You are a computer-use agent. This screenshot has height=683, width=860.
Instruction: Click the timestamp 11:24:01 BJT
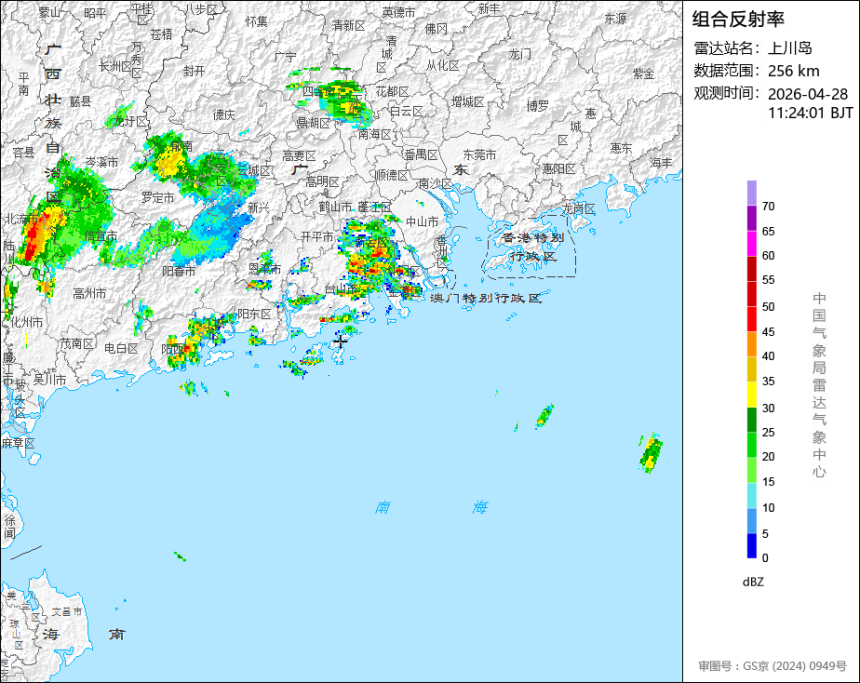tap(811, 113)
